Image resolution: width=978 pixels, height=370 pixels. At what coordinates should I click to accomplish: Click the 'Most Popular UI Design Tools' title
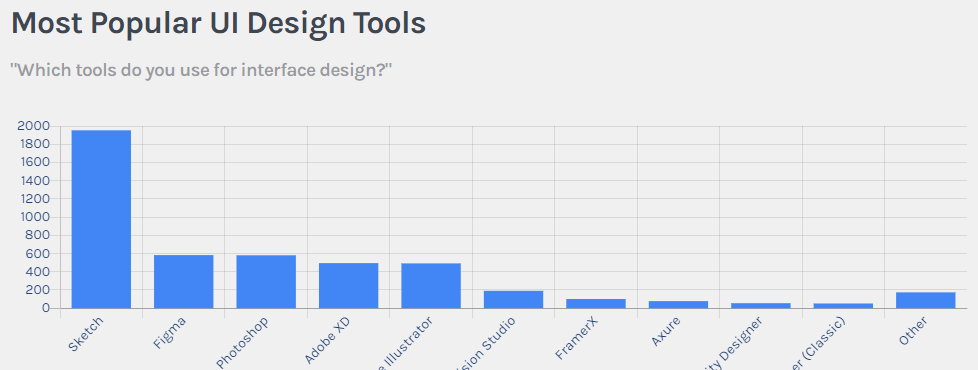(218, 23)
